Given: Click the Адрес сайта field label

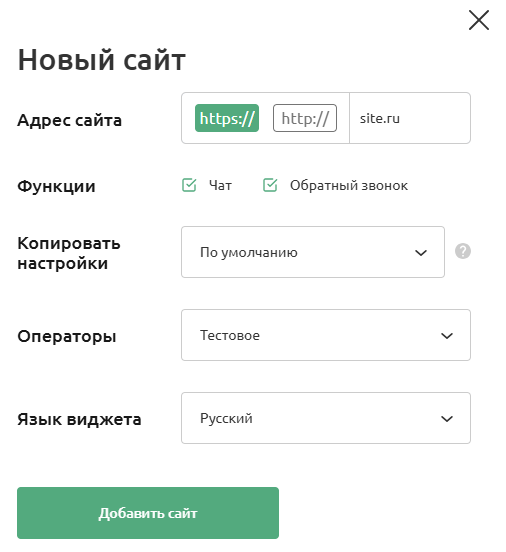Looking at the screenshot, I should pos(70,120).
